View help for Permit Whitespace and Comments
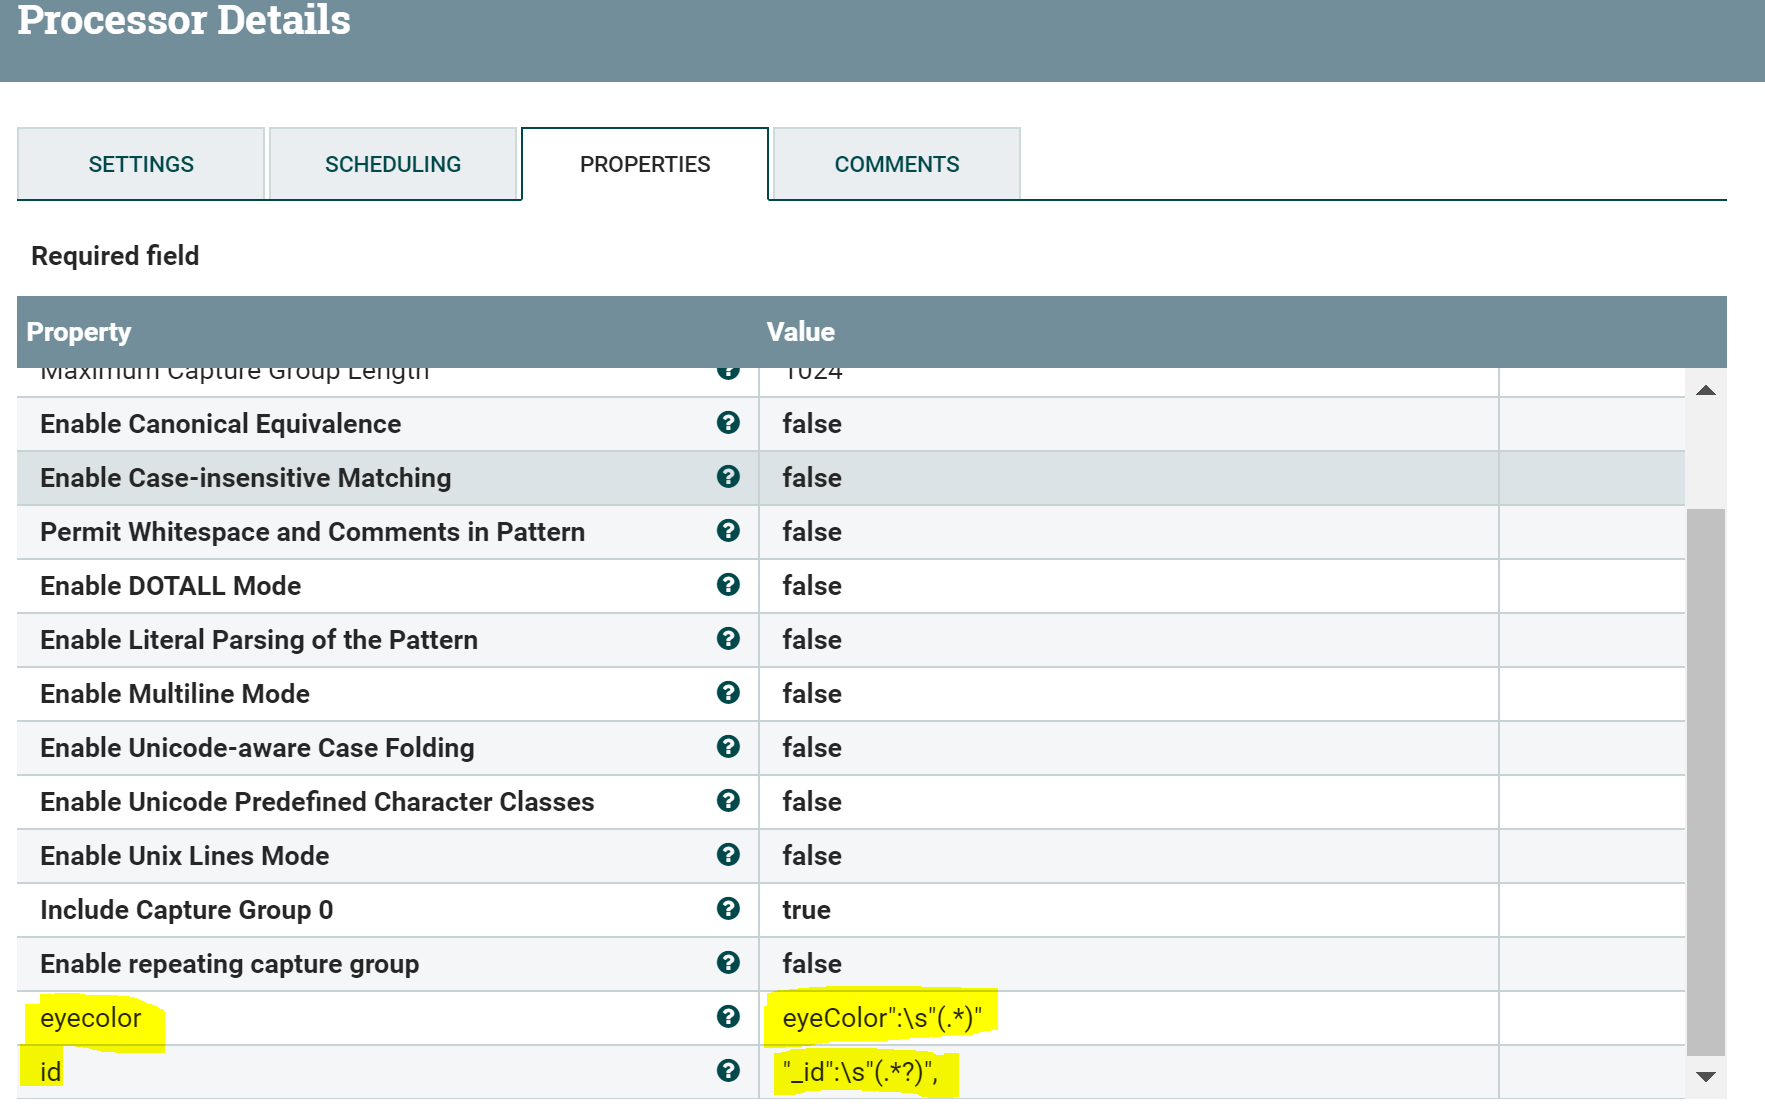Viewport: 1765px width, 1109px height. pos(729,532)
